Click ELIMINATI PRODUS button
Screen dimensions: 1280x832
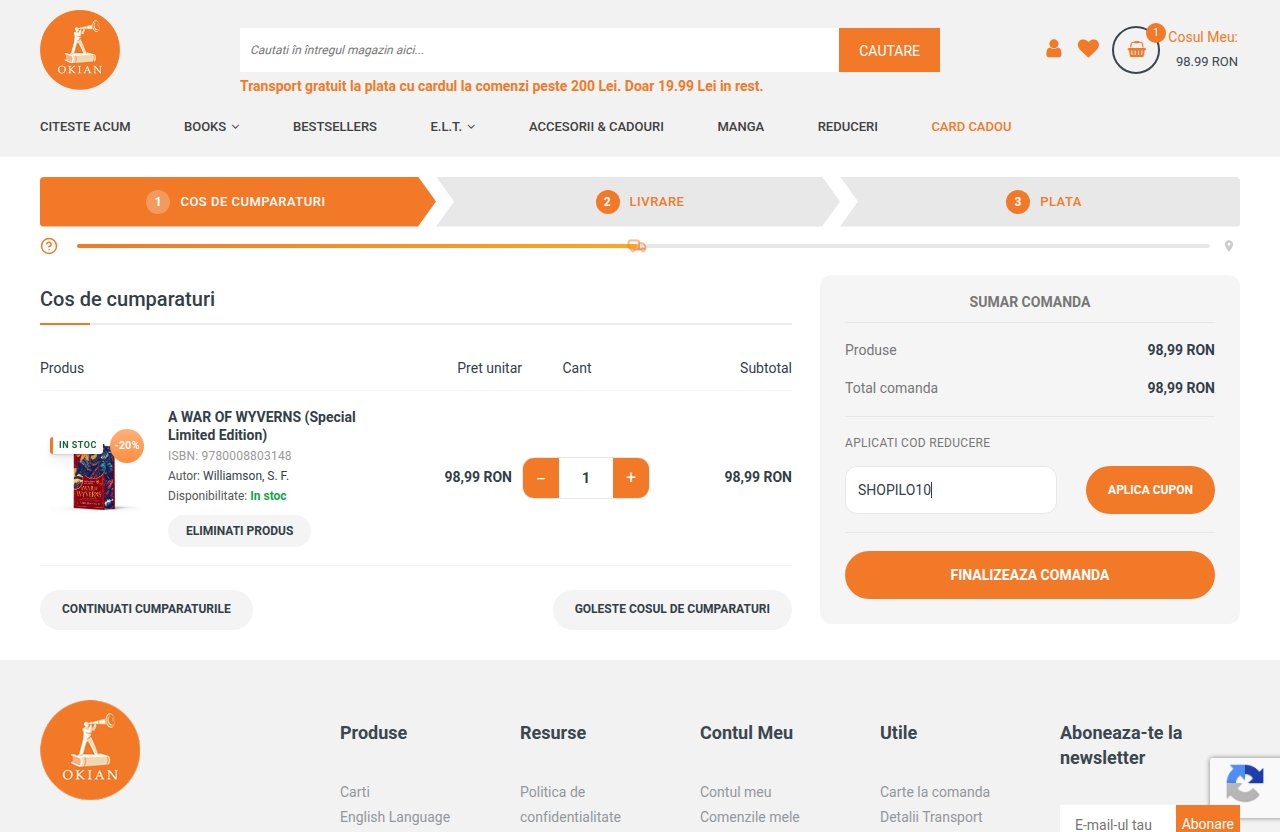pos(240,531)
